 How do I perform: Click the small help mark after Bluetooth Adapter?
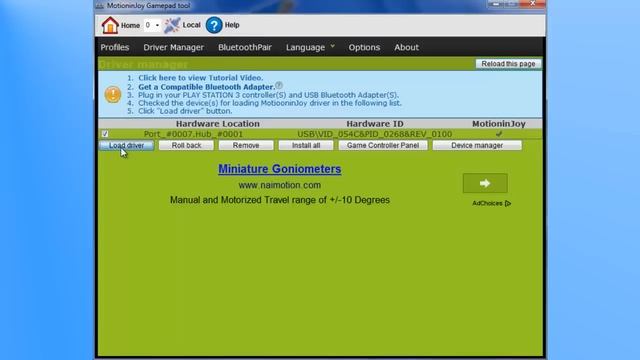tap(279, 85)
